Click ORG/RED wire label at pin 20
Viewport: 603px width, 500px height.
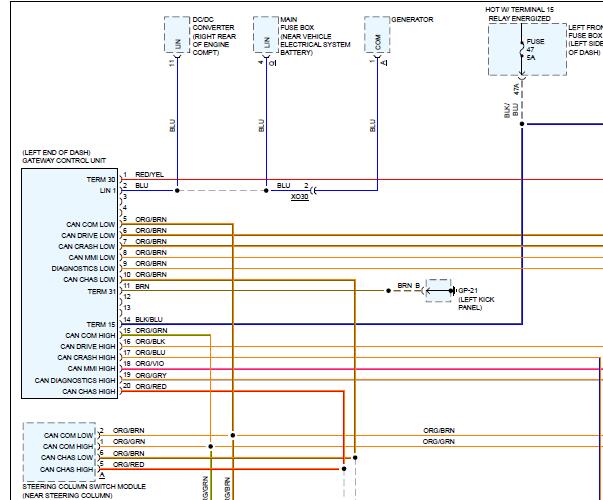coord(151,387)
